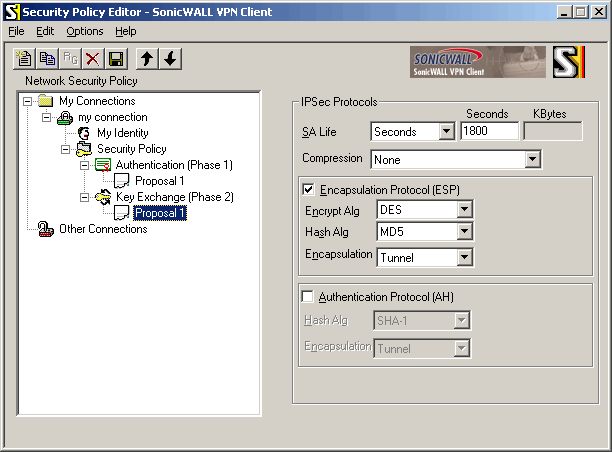Viewport: 612px width, 452px height.
Task: Open the ESP Hash Alg dropdown
Action: pos(463,232)
